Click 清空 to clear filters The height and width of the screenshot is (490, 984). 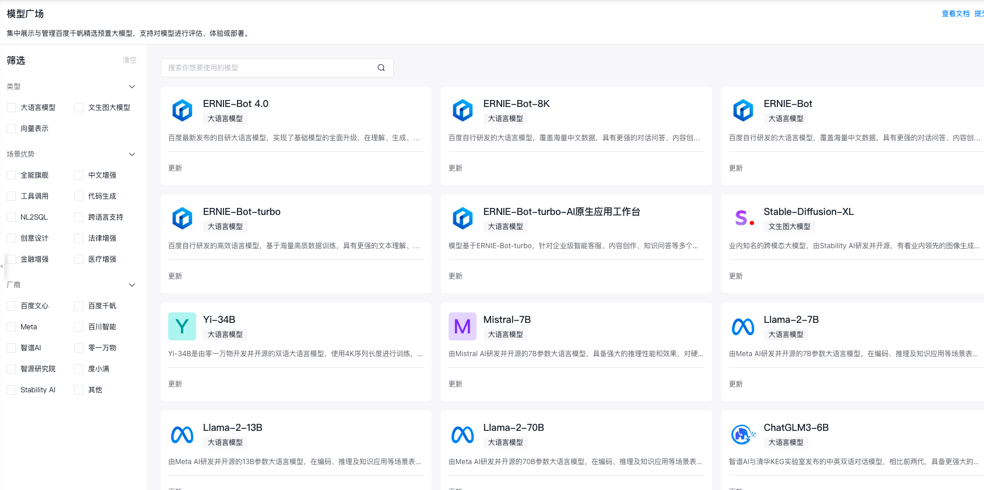(x=129, y=61)
